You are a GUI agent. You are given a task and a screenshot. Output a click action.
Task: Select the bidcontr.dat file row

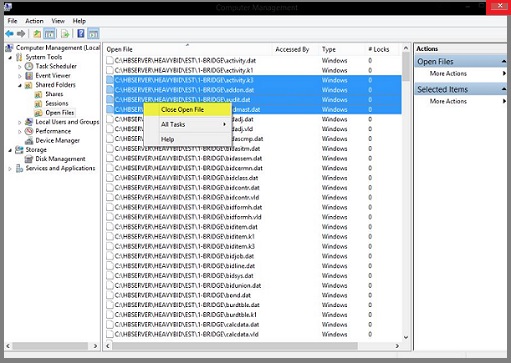[253, 188]
